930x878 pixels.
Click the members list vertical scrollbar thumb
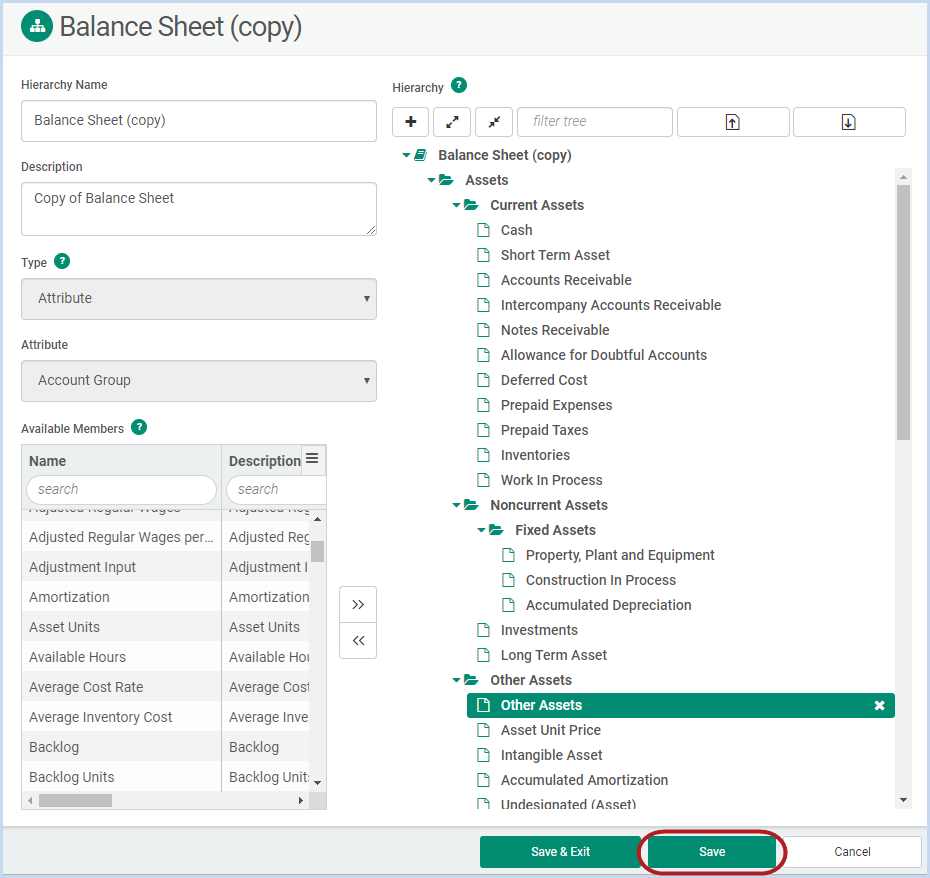pos(317,551)
